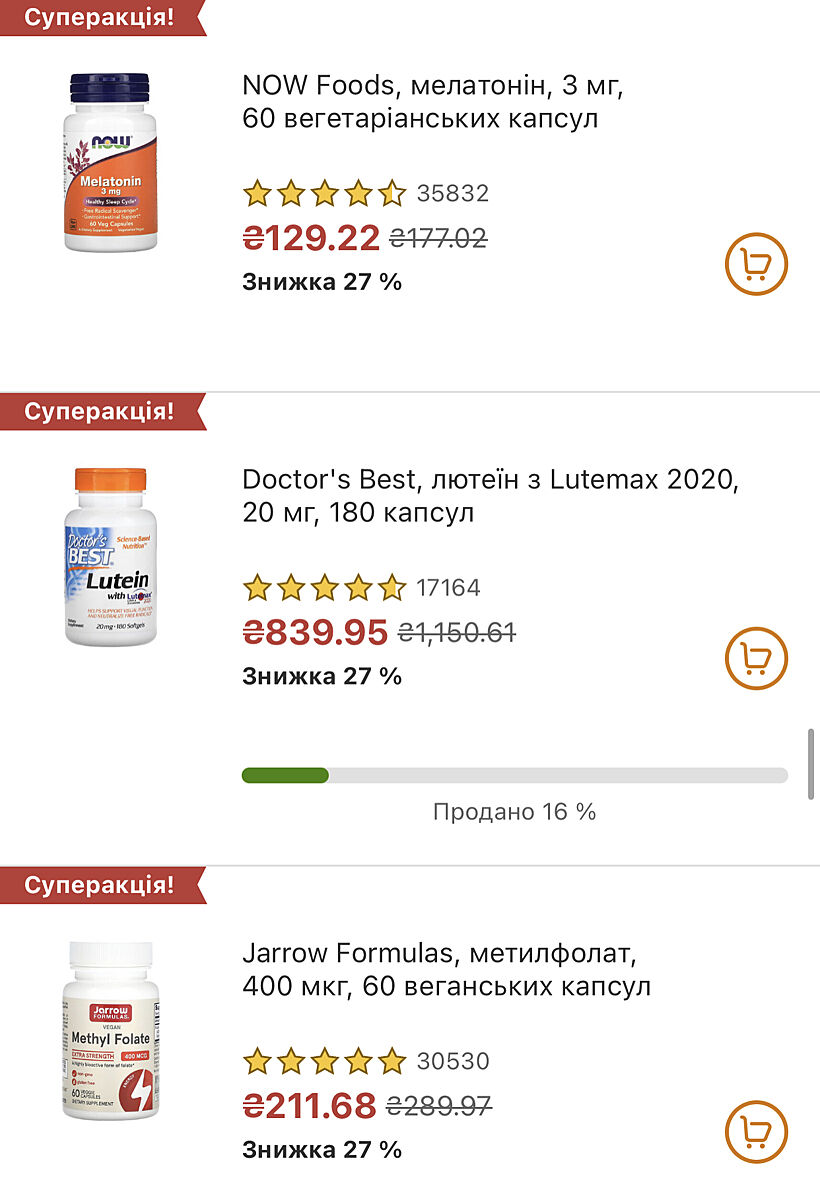This screenshot has height=1200, width=820.
Task: View 30530 reviews for methylfolate
Action: click(x=452, y=1061)
